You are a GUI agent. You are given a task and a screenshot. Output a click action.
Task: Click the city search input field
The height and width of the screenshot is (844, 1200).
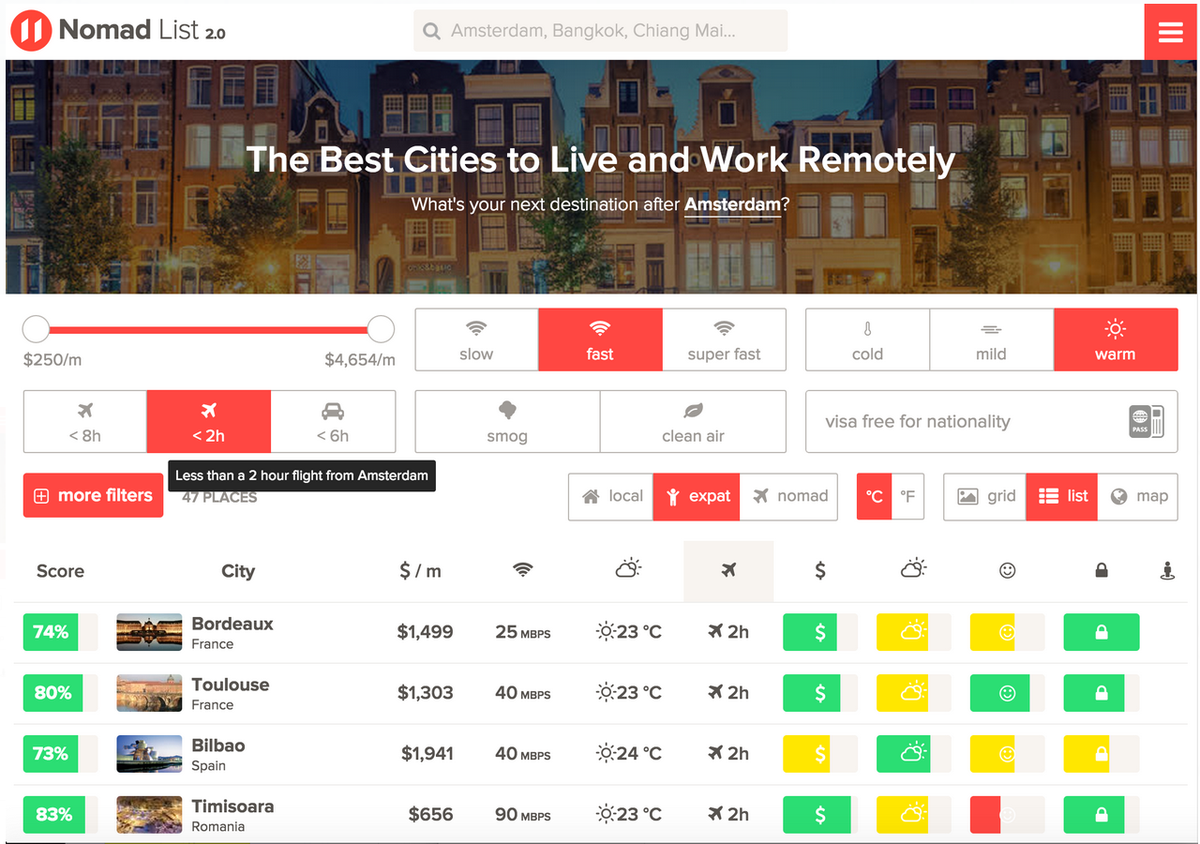(600, 31)
